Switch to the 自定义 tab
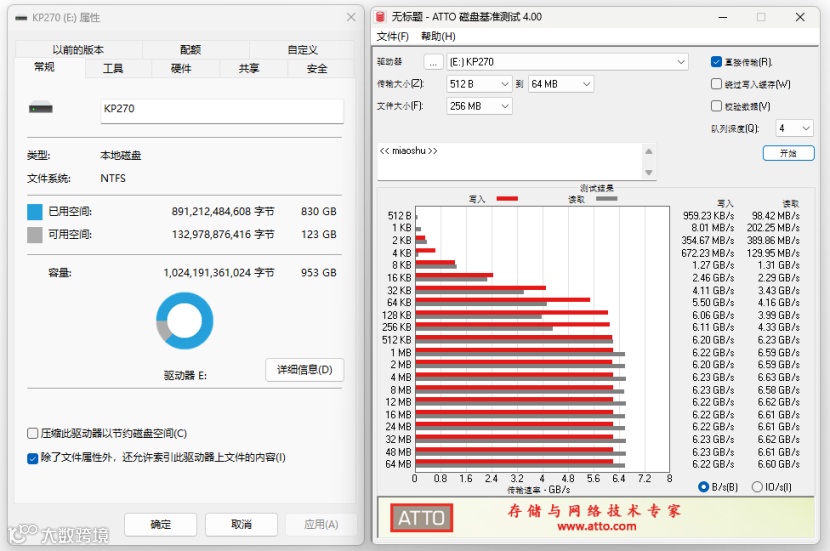 point(302,50)
